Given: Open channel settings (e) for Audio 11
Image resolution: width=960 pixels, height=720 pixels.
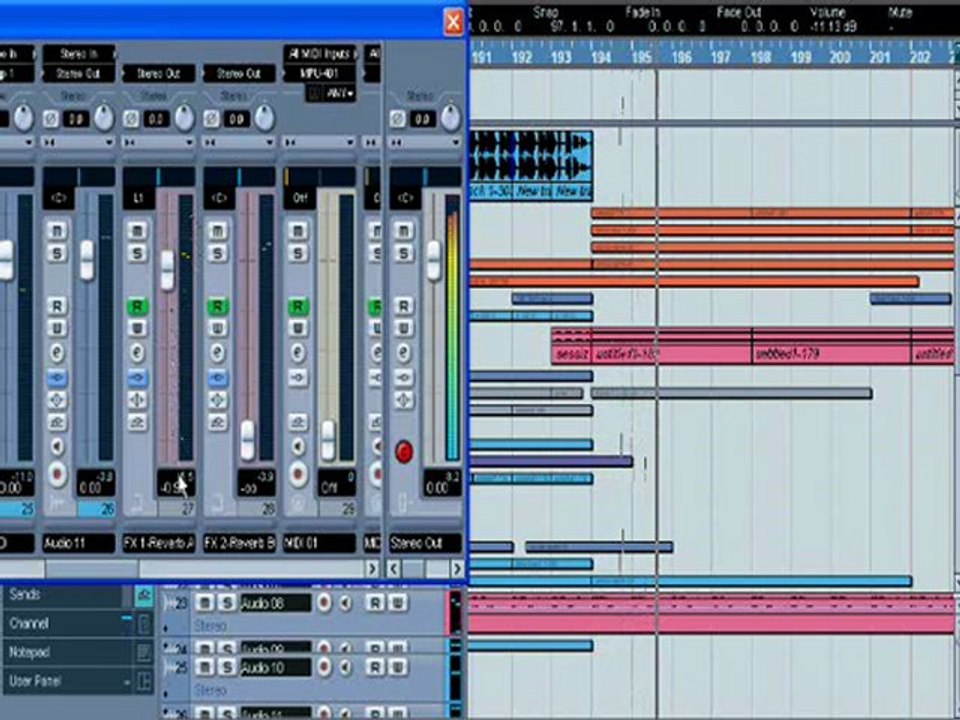Looking at the screenshot, I should [x=57, y=353].
